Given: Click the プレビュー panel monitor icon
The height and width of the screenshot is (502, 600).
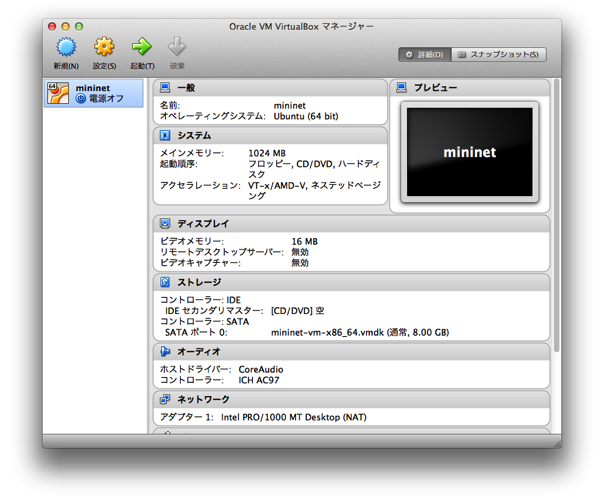Looking at the screenshot, I should pyautogui.click(x=402, y=88).
